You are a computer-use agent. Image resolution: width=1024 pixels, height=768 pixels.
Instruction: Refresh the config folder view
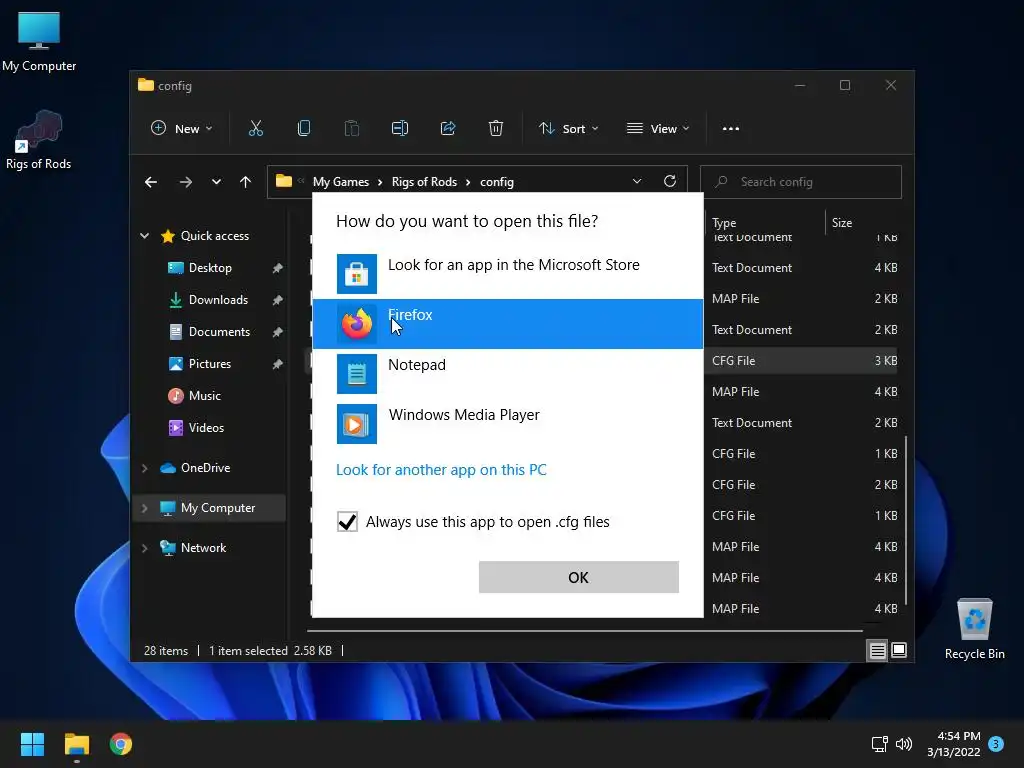coord(670,182)
